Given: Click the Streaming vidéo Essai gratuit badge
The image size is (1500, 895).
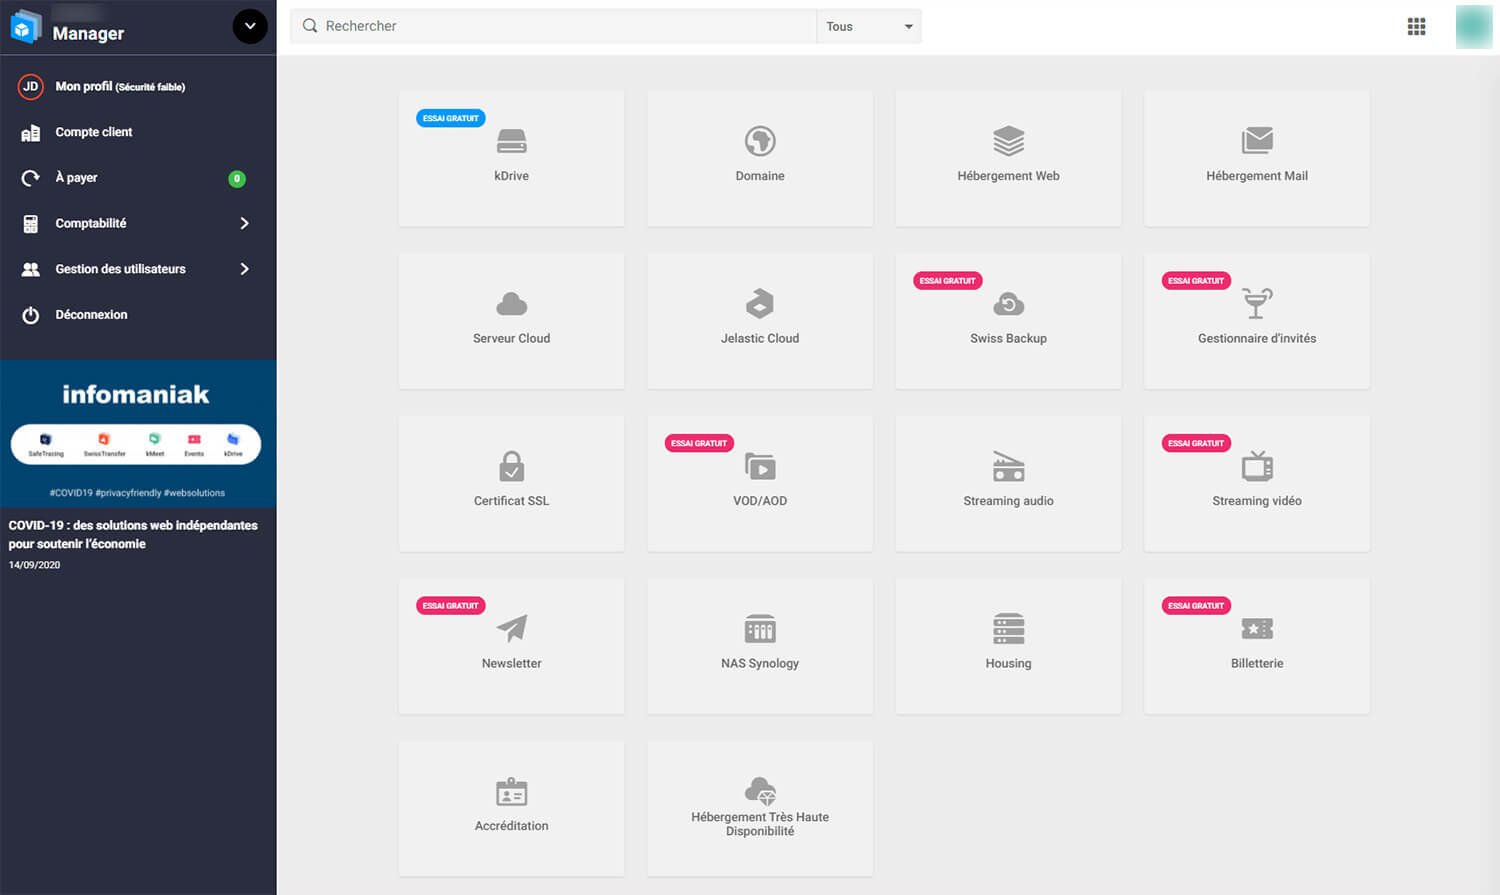Looking at the screenshot, I should coord(1196,443).
